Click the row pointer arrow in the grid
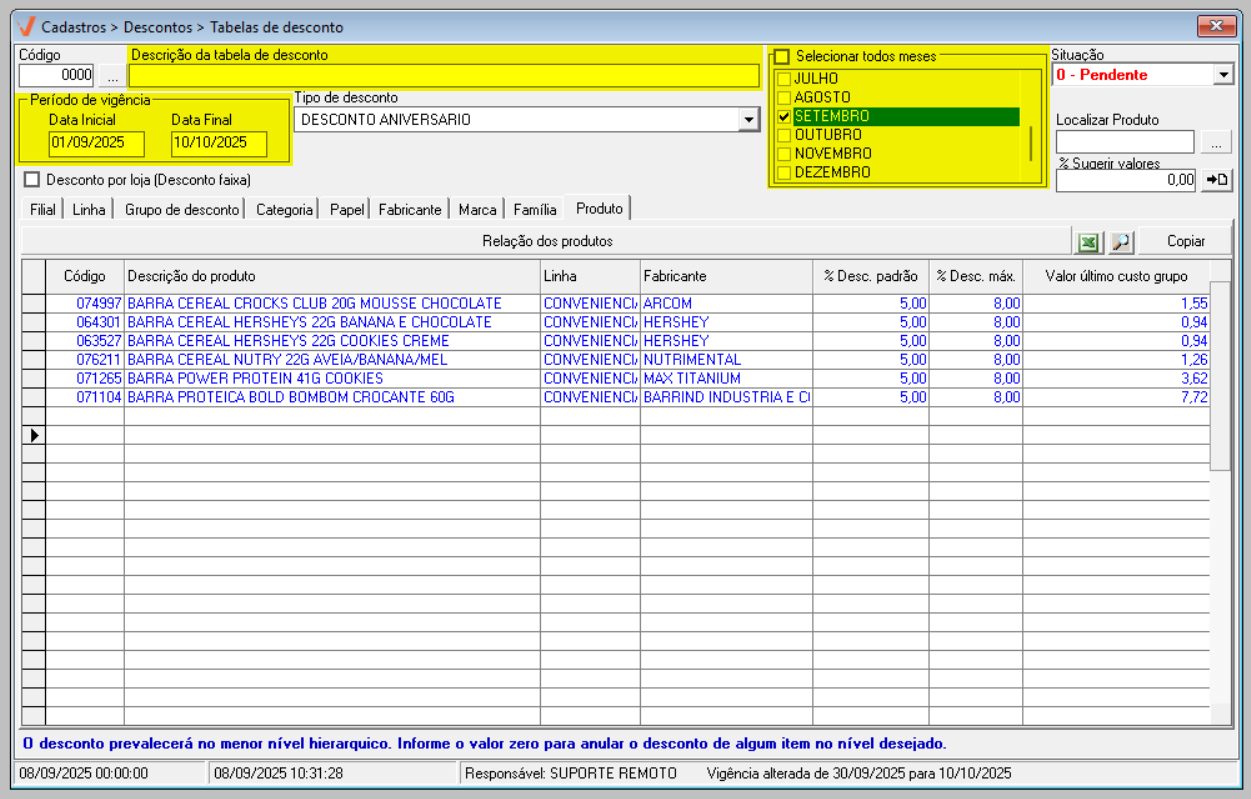The height and width of the screenshot is (799, 1251). click(34, 435)
